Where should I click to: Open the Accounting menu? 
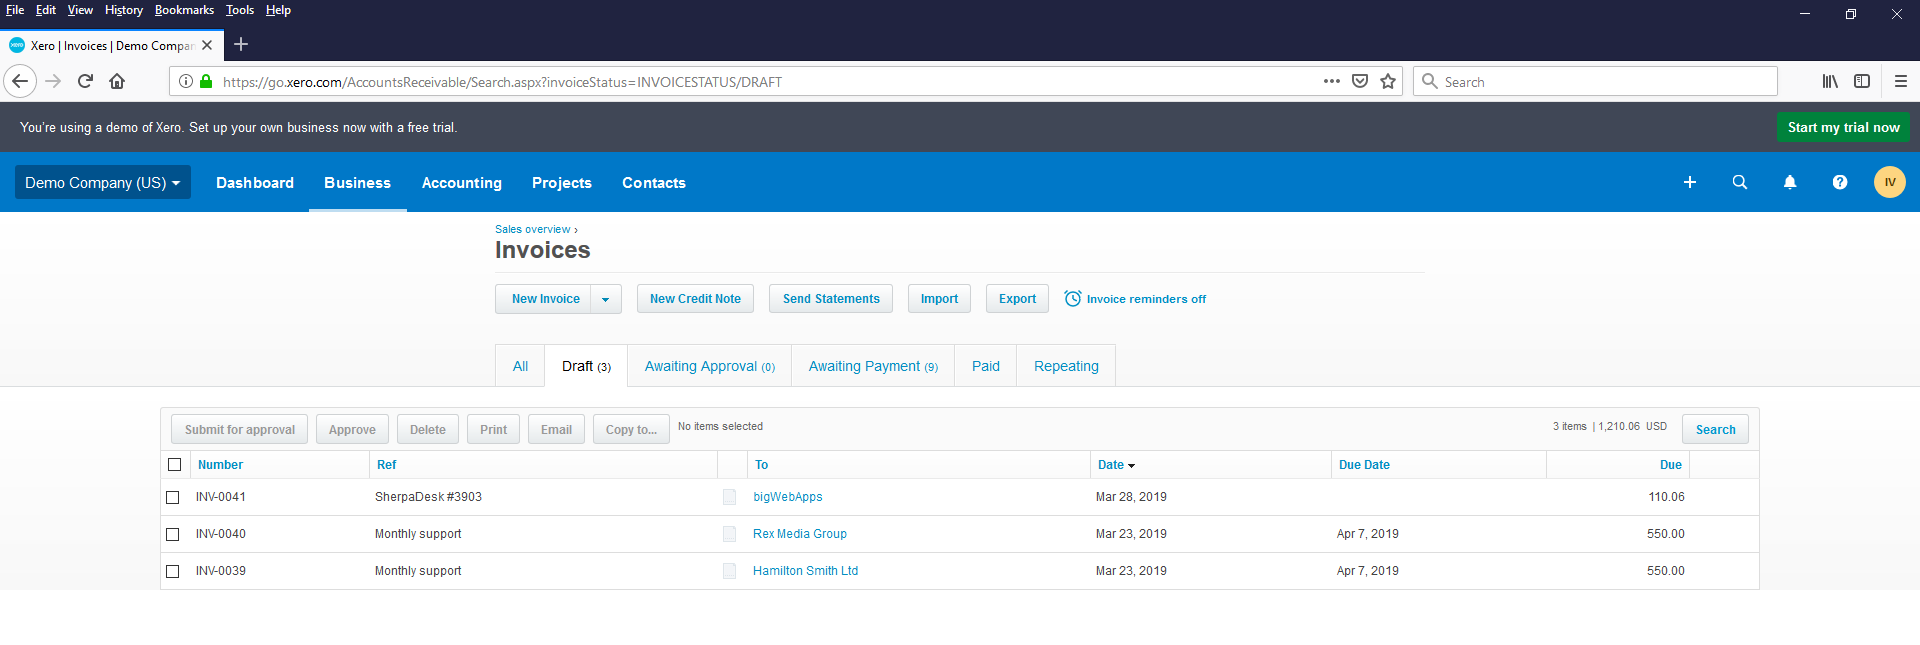pyautogui.click(x=461, y=183)
